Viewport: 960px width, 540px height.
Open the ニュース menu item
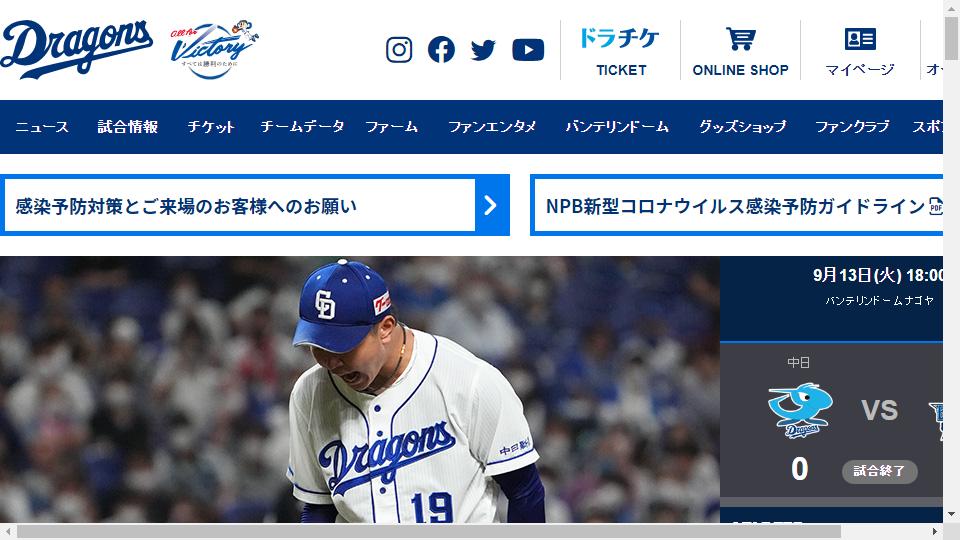click(x=42, y=127)
